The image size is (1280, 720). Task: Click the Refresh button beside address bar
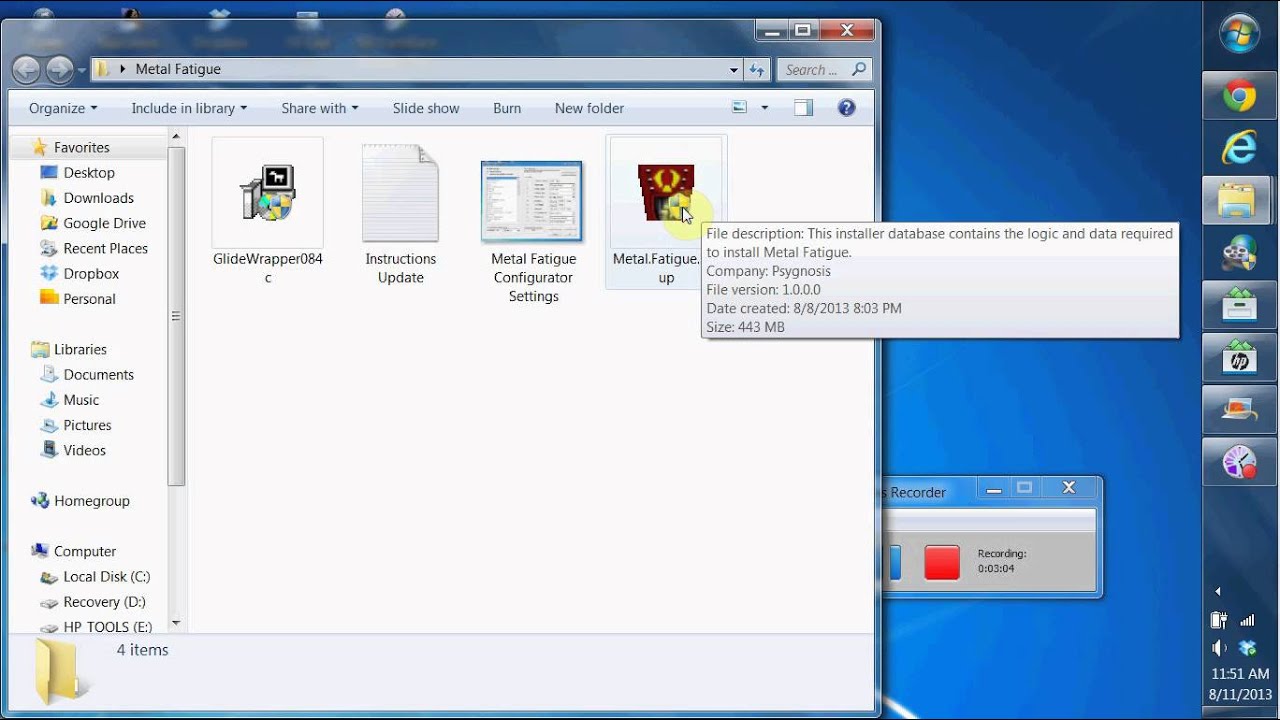[757, 70]
